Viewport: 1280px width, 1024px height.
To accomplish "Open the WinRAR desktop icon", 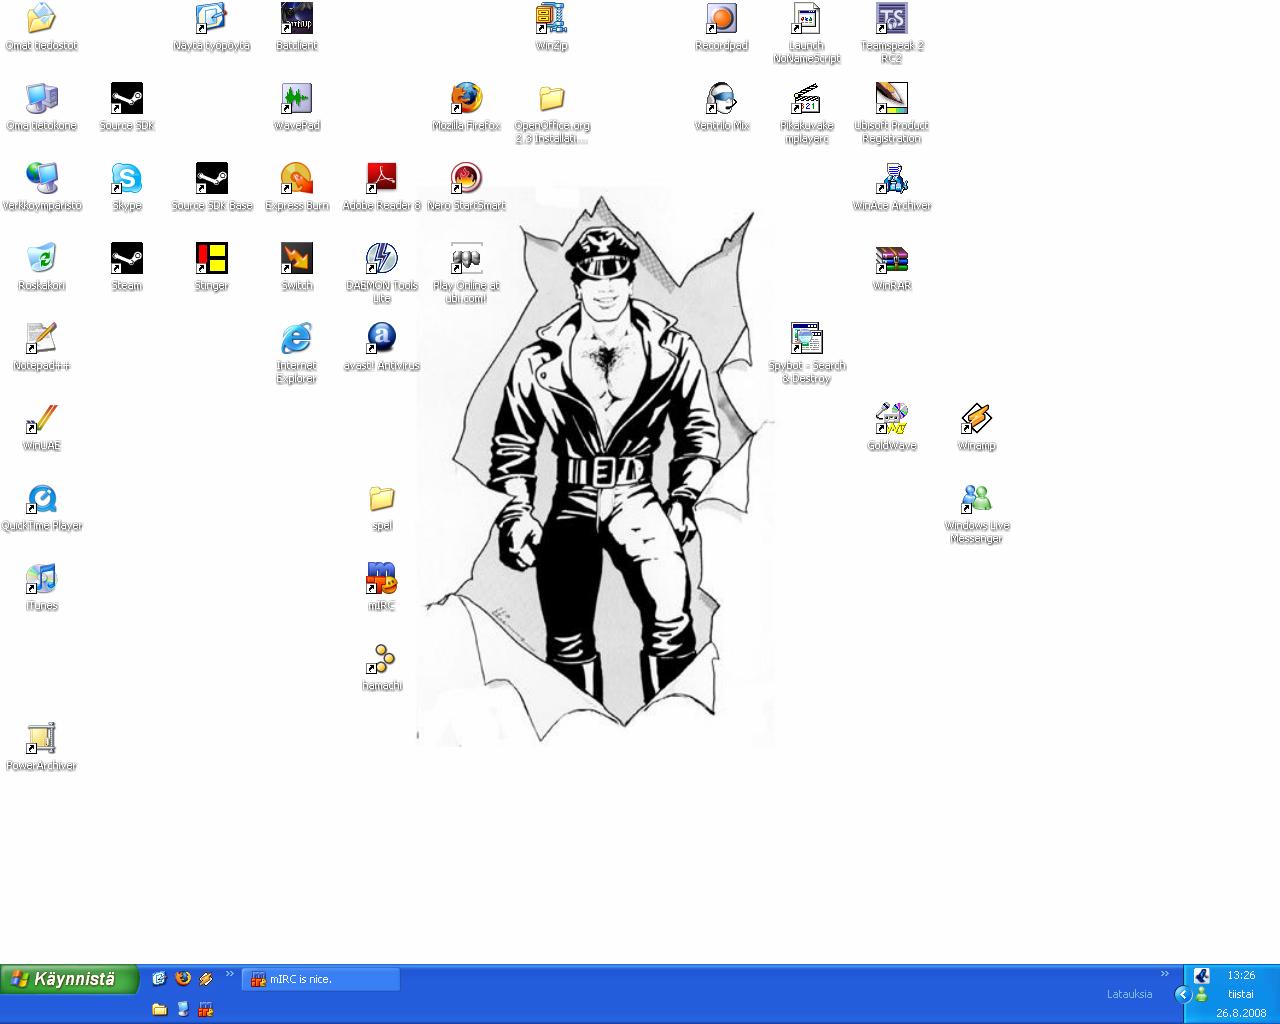I will point(891,266).
